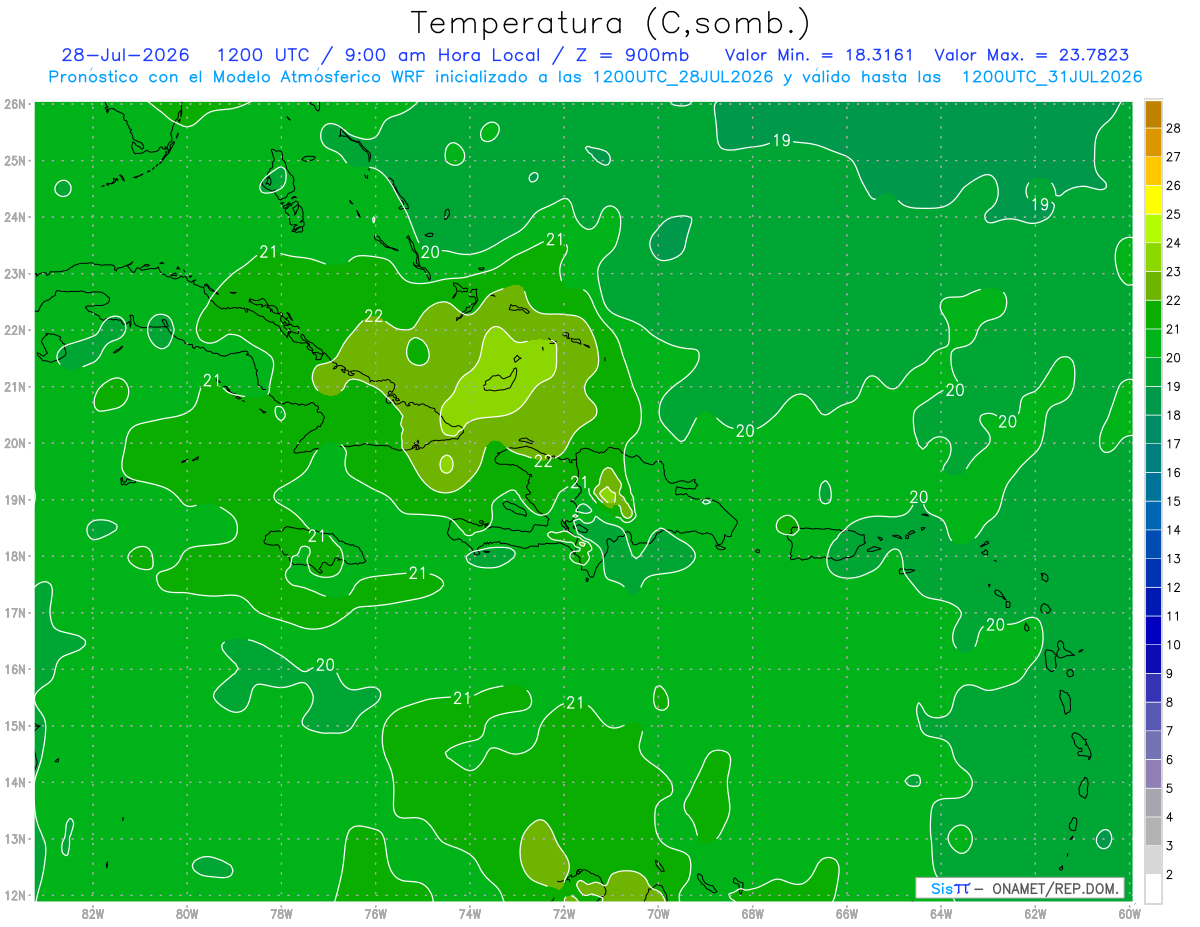Click legend value 24
This screenshot has height=927, width=1200.
[1173, 243]
